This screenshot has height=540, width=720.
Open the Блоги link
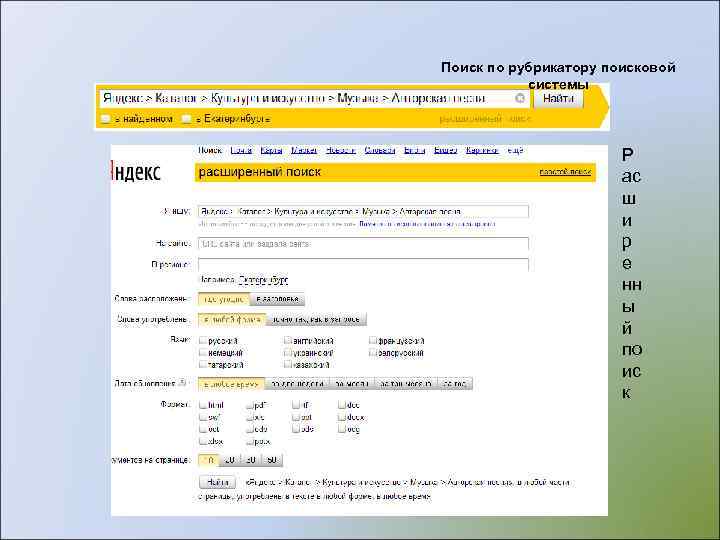click(414, 150)
